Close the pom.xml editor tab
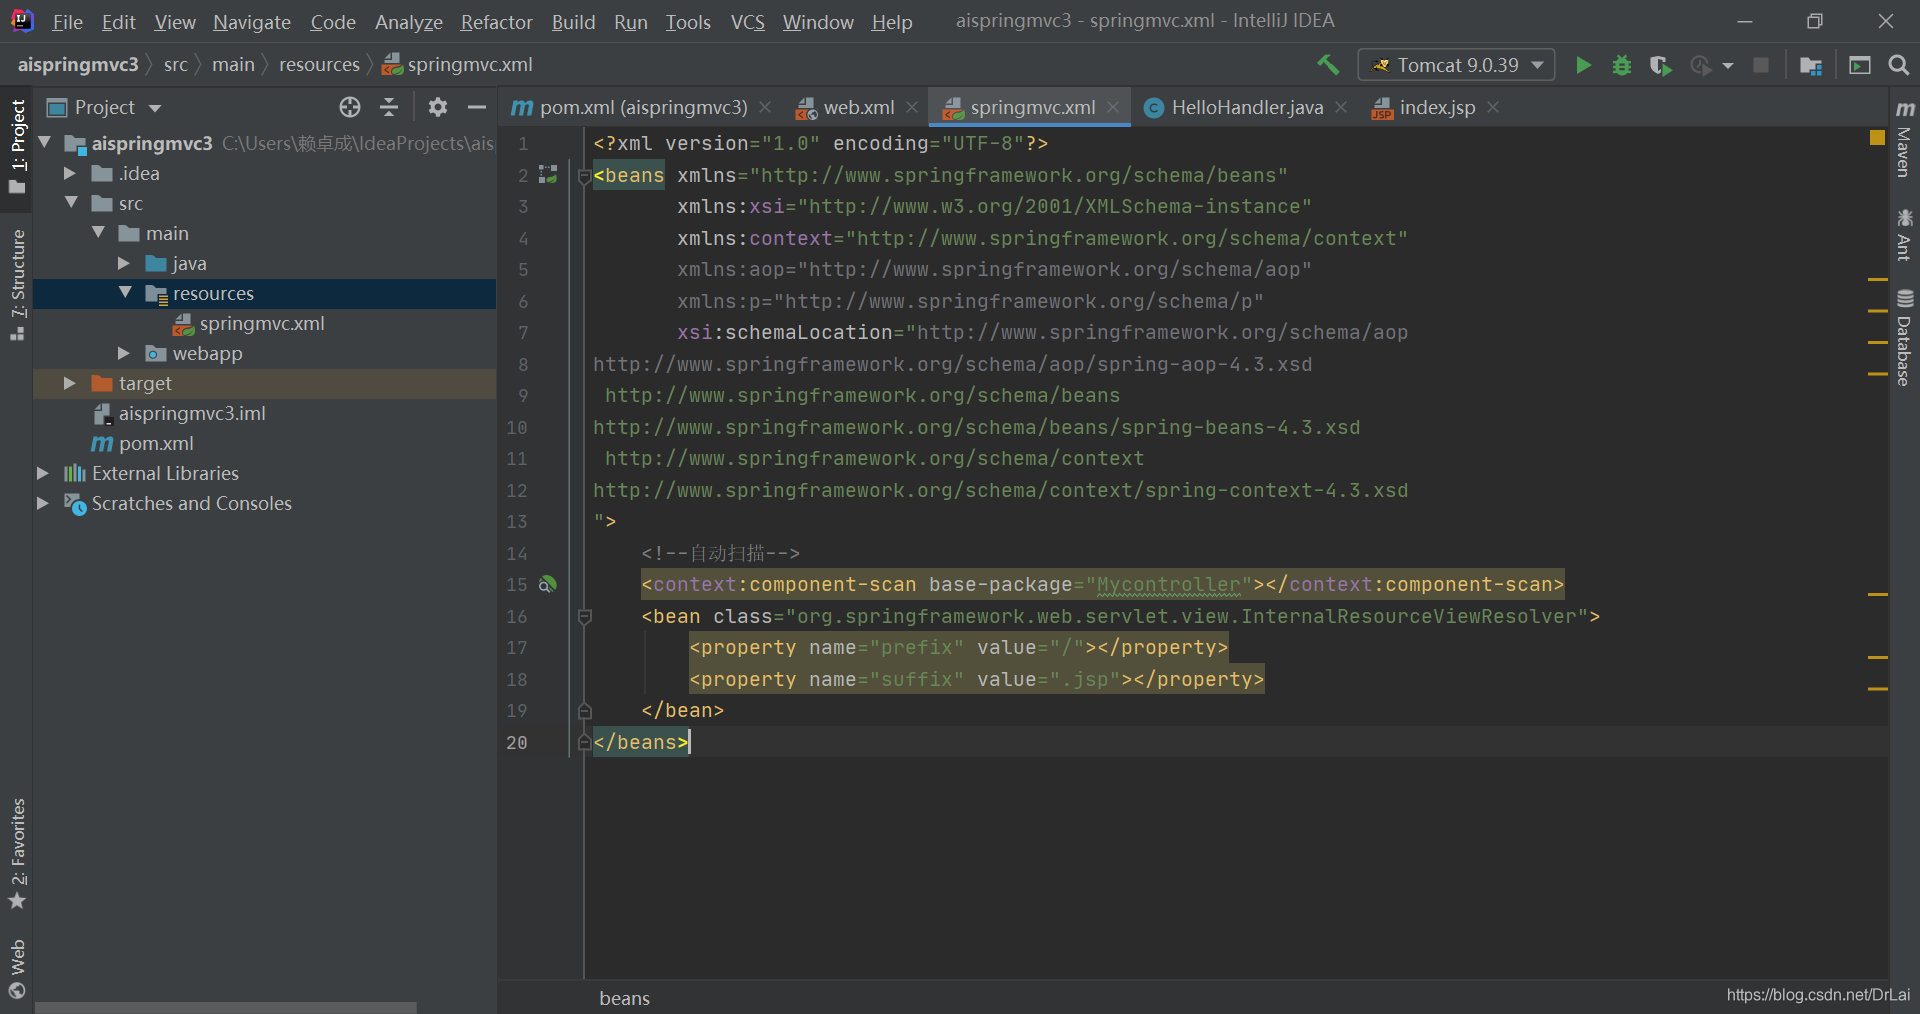 (x=765, y=107)
